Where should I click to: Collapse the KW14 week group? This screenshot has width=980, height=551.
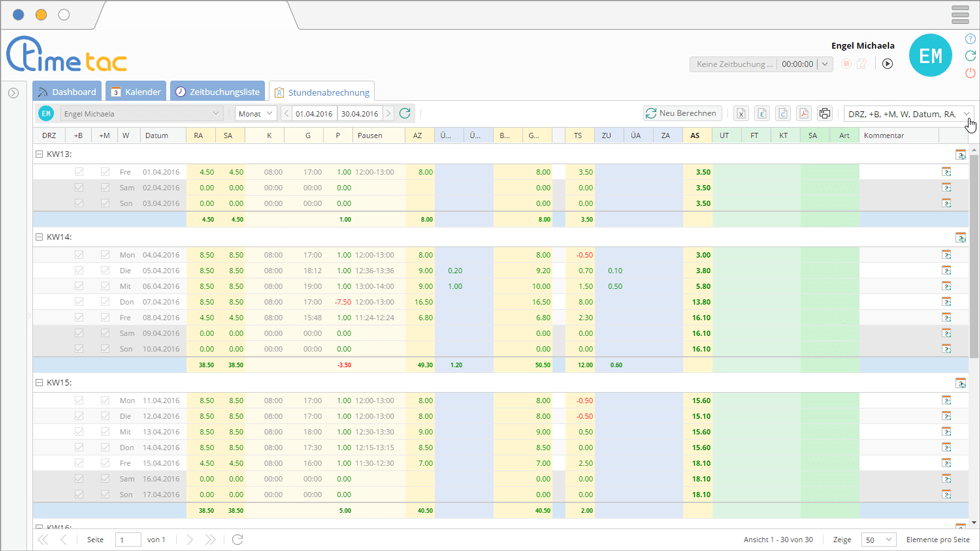tap(39, 238)
